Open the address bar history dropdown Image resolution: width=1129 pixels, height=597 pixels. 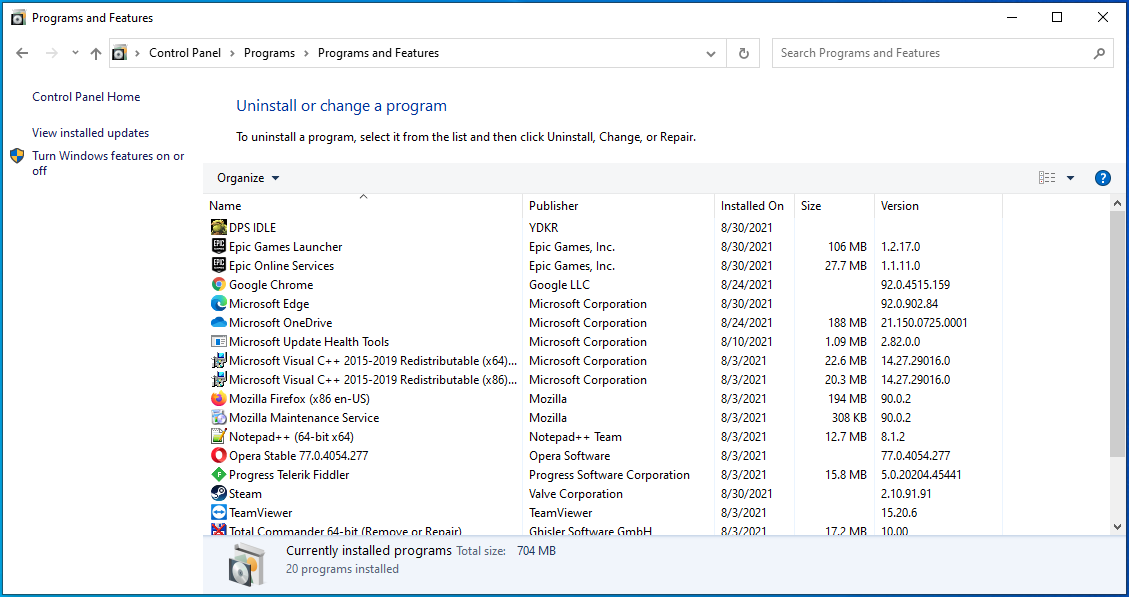pos(711,54)
